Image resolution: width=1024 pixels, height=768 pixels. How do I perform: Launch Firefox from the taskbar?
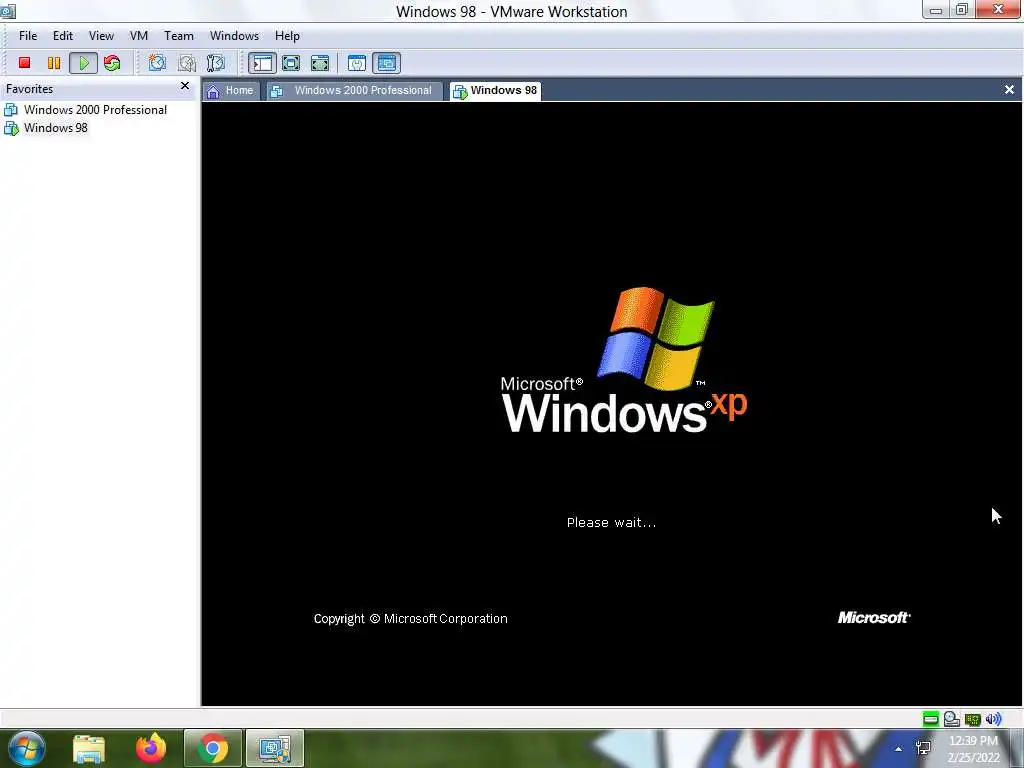click(151, 749)
